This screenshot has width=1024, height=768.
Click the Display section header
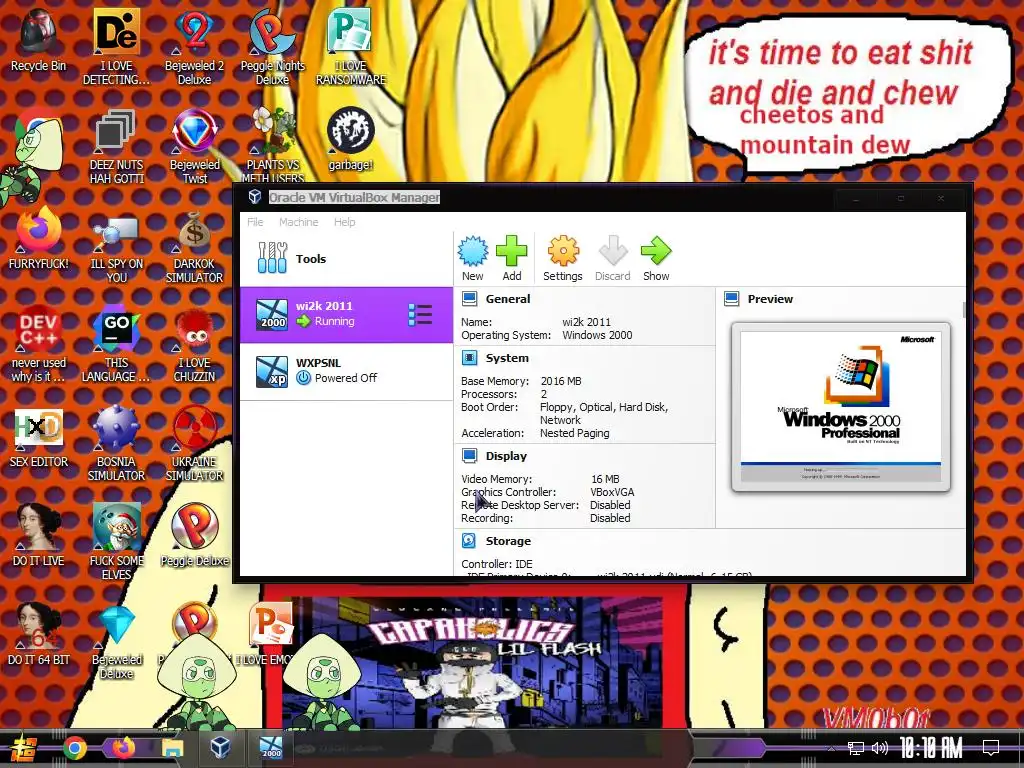505,456
